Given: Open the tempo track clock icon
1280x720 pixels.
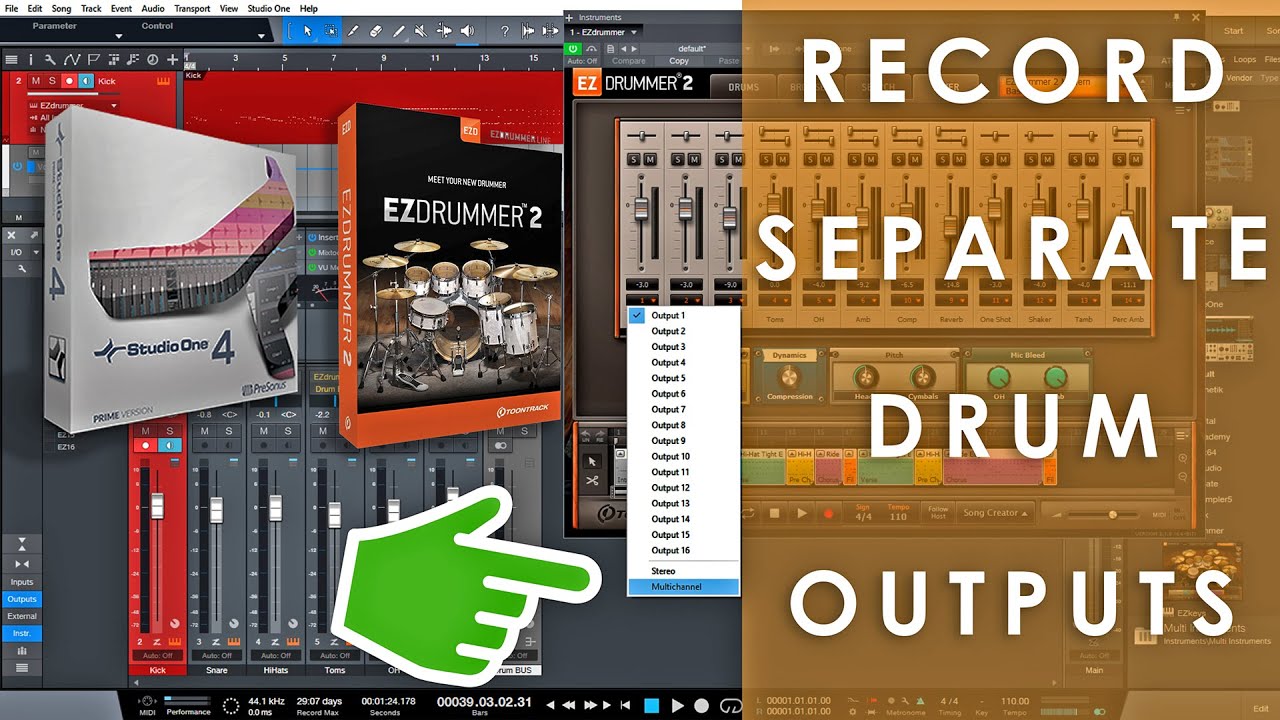Looking at the screenshot, I should (152, 60).
